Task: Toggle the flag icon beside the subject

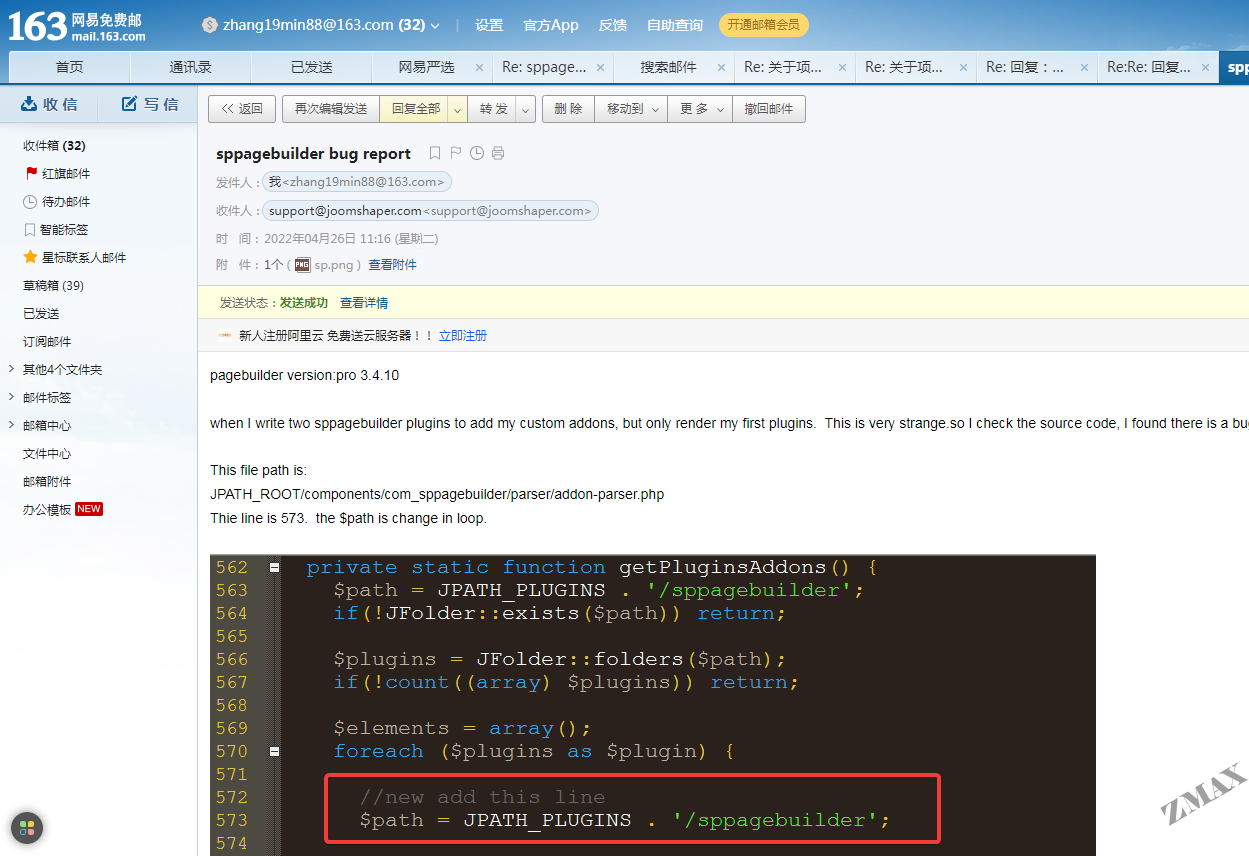Action: [456, 153]
